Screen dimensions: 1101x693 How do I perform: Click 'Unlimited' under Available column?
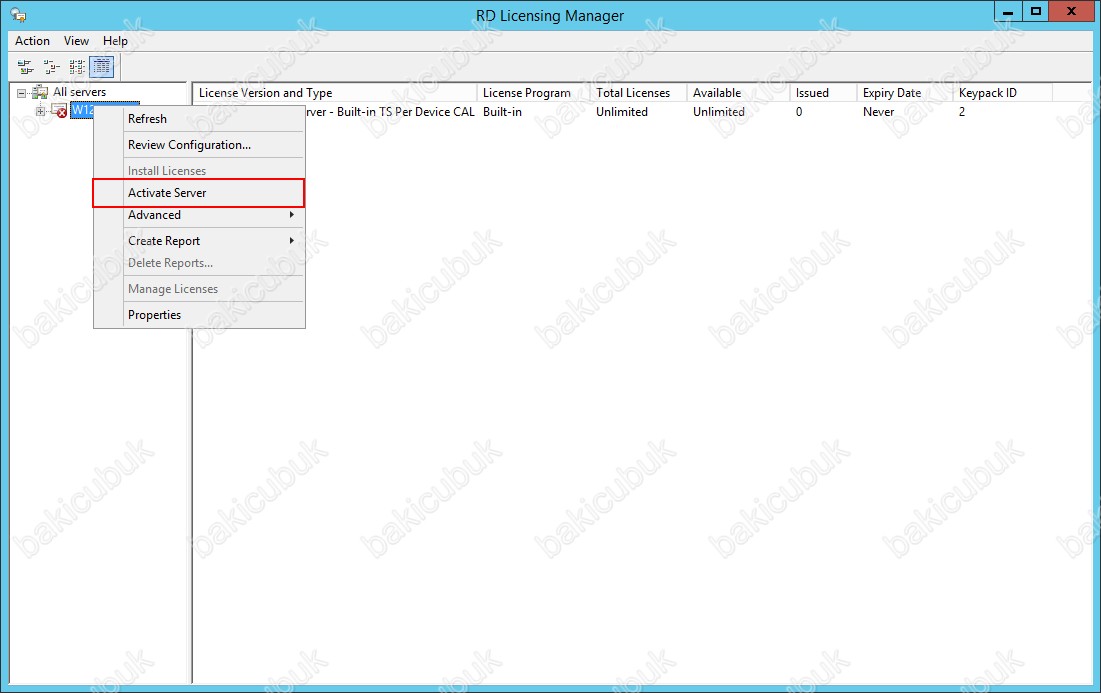pyautogui.click(x=718, y=112)
